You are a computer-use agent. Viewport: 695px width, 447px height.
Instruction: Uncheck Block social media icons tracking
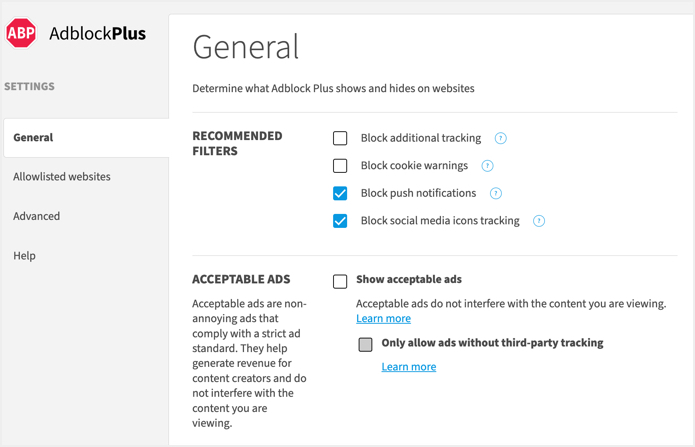(340, 221)
